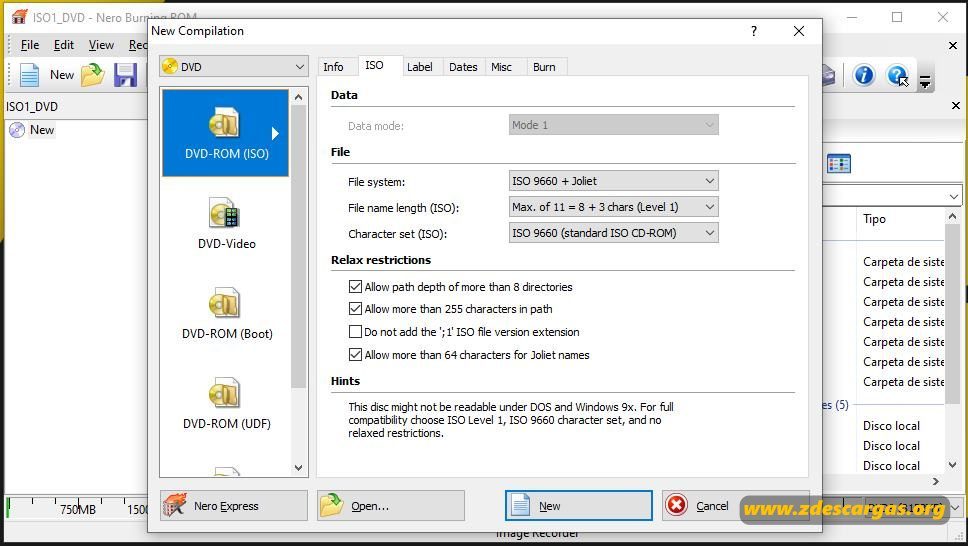The image size is (968, 546).
Task: Click the New document icon in main toolbar
Action: [x=29, y=75]
